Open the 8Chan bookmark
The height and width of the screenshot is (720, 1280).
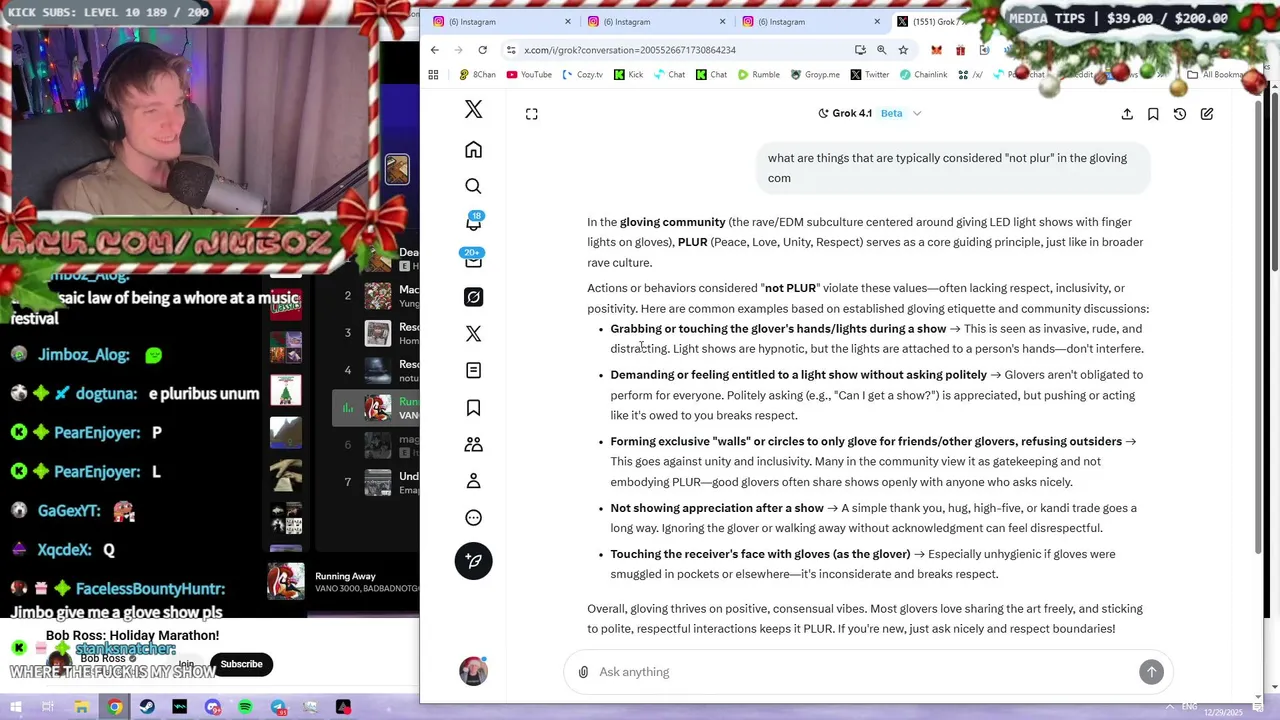click(x=477, y=75)
